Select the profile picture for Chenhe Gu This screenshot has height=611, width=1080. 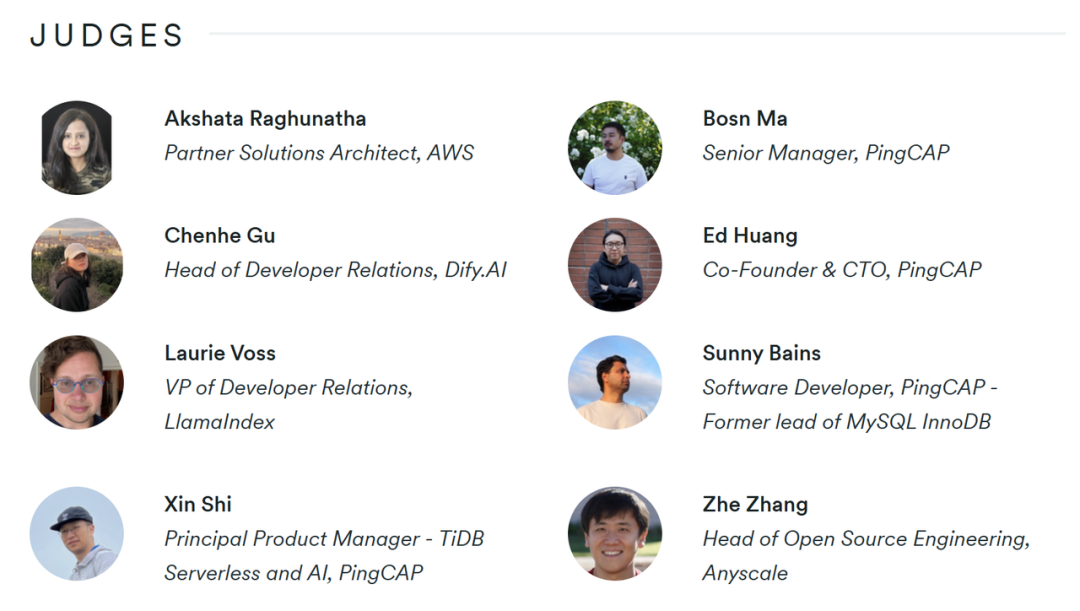[77, 265]
